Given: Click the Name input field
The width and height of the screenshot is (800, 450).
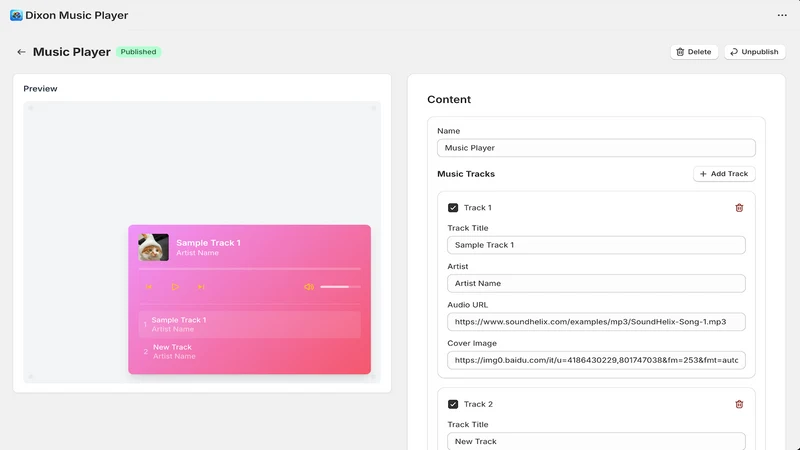Looking at the screenshot, I should click(x=596, y=148).
